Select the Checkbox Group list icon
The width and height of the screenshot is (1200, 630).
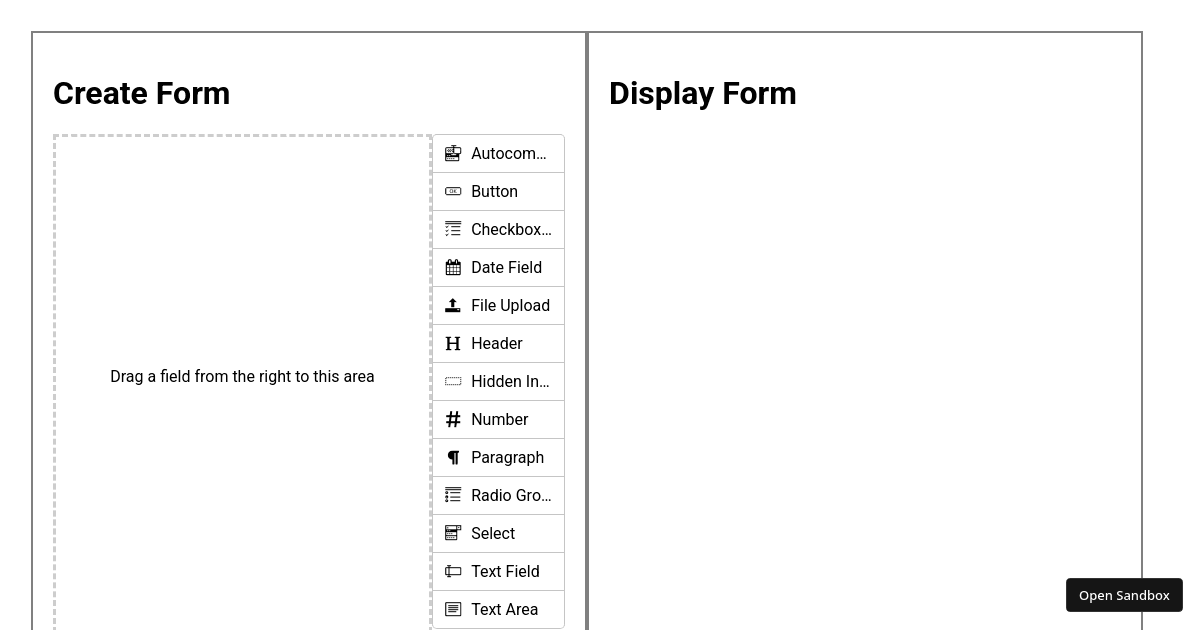453,229
